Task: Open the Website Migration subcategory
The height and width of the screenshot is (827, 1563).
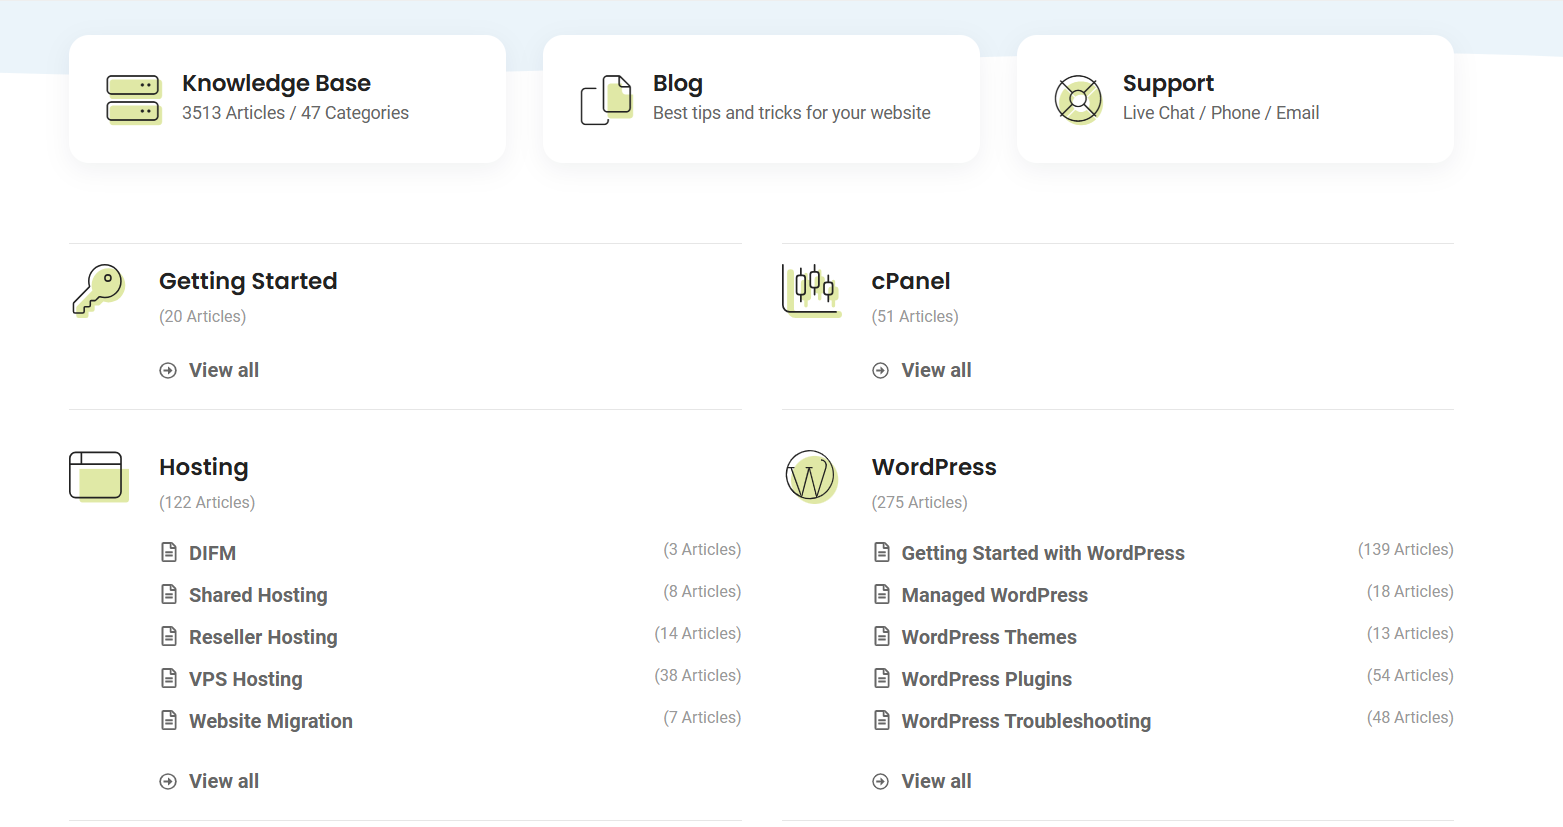Action: click(x=271, y=721)
